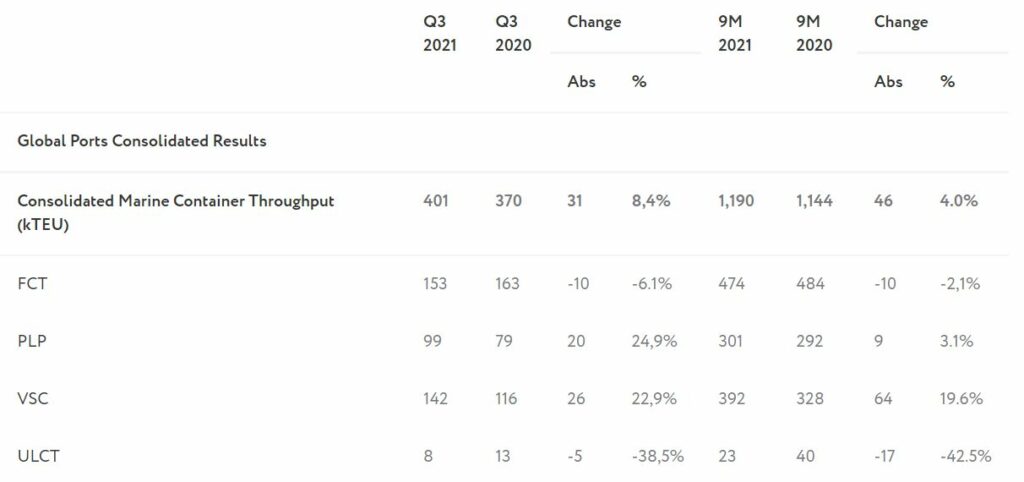
Task: Click the 8,4% consolidated quarterly change
Action: 651,201
